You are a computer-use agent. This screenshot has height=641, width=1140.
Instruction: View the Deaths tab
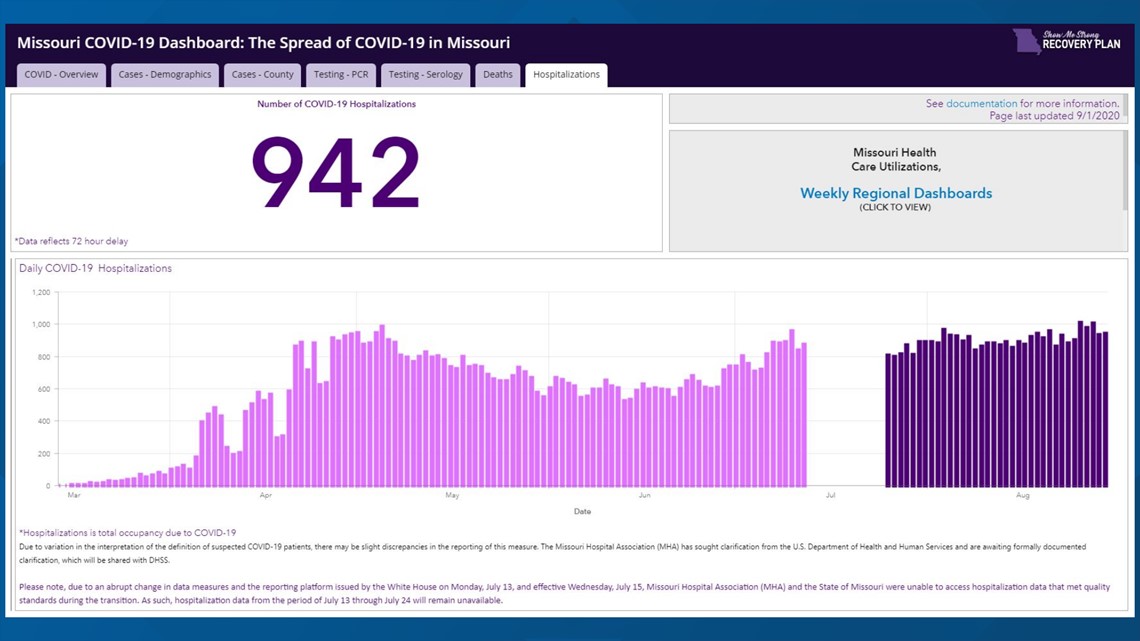click(498, 74)
